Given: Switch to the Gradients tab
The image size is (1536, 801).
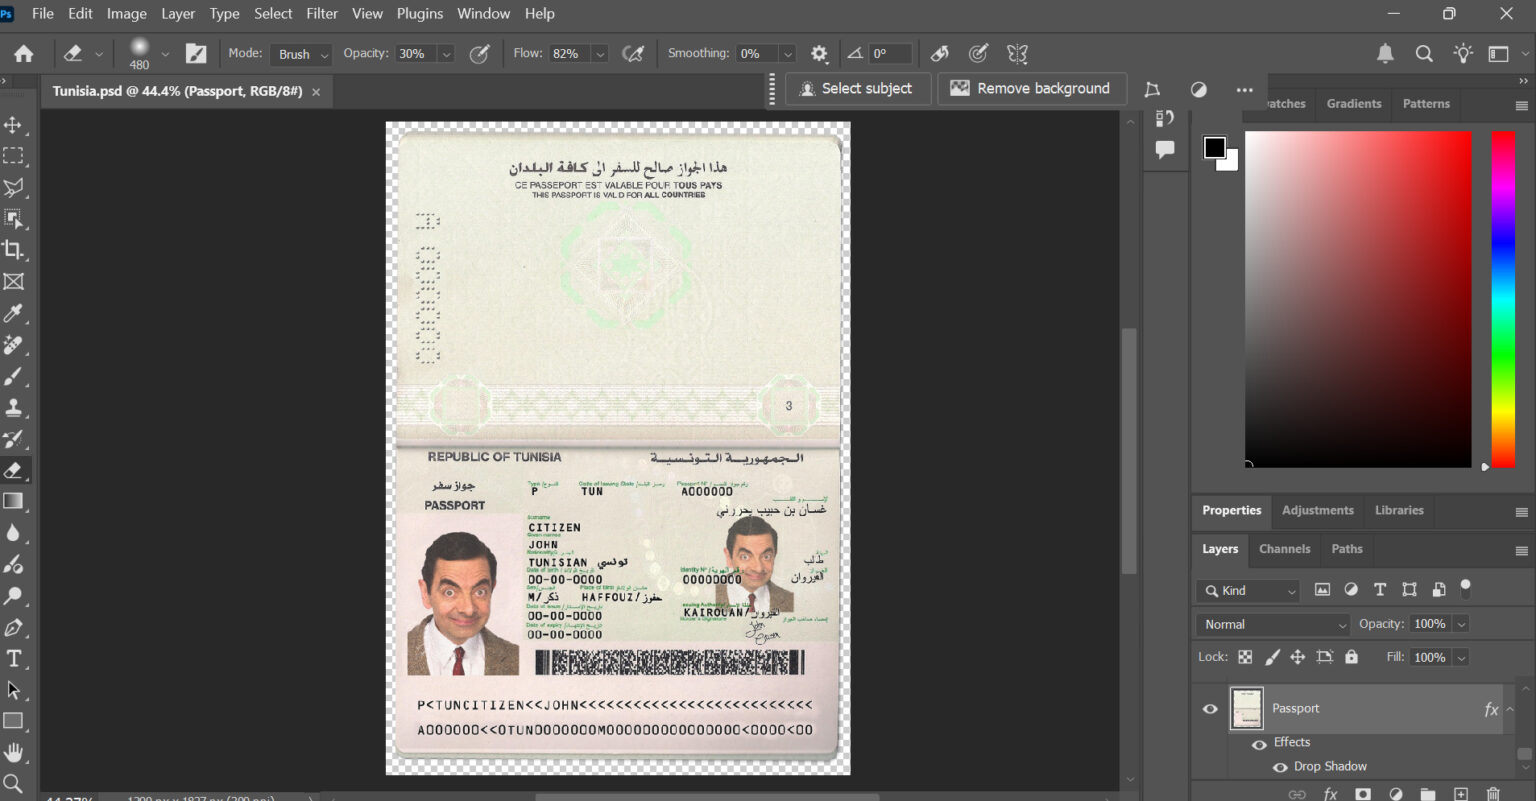Looking at the screenshot, I should (x=1354, y=104).
